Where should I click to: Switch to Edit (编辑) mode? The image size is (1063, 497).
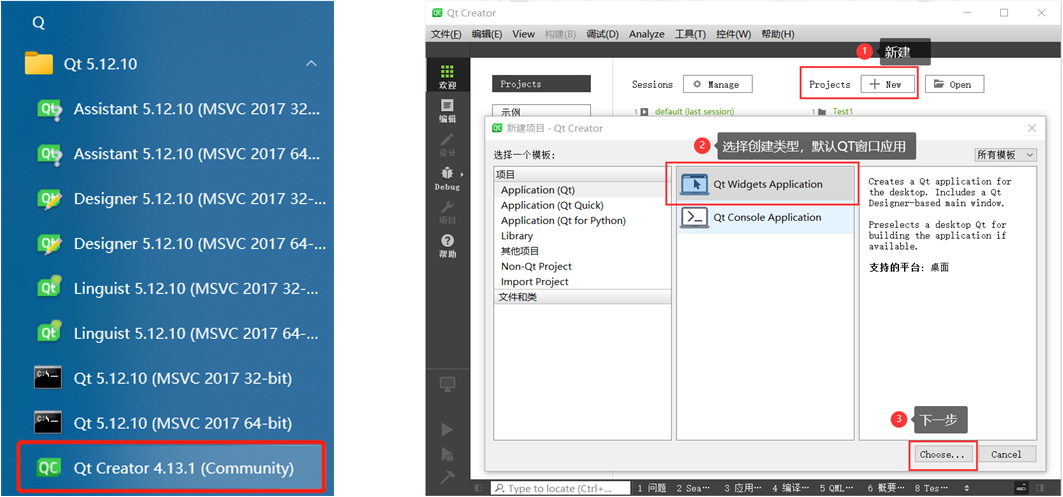[447, 111]
